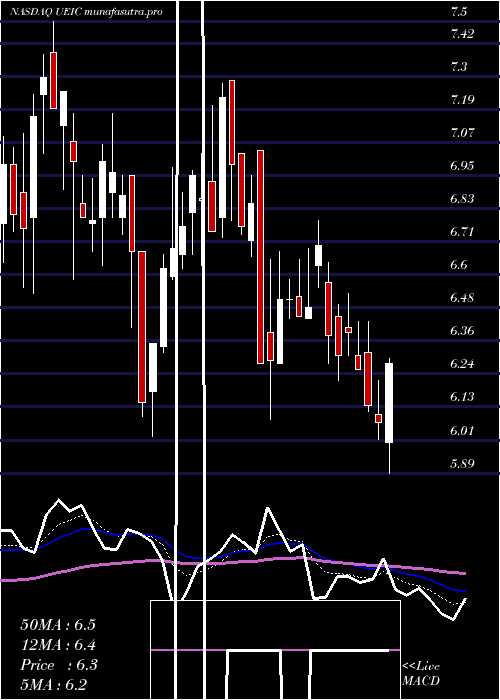Click the 7.5 price axis label
This screenshot has width=500, height=700.
[459, 12]
